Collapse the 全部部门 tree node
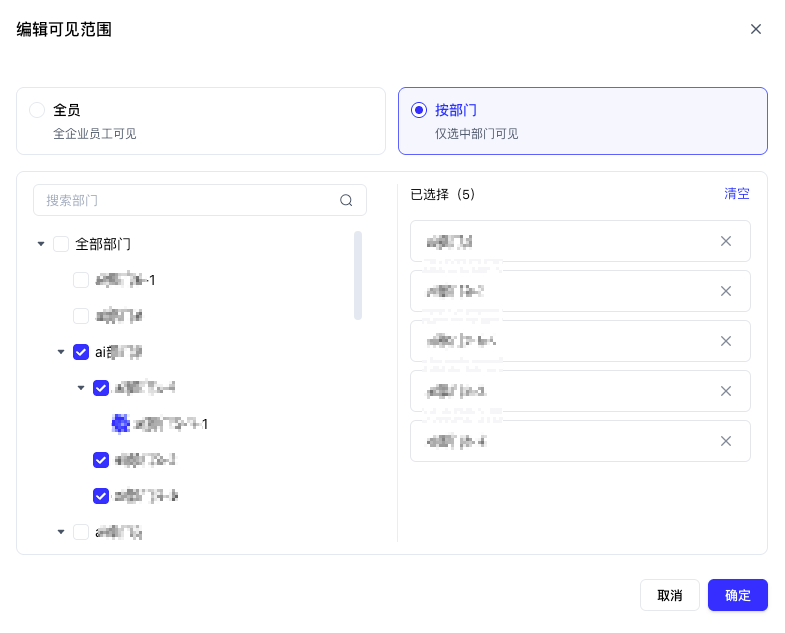This screenshot has height=633, width=785. click(x=41, y=244)
